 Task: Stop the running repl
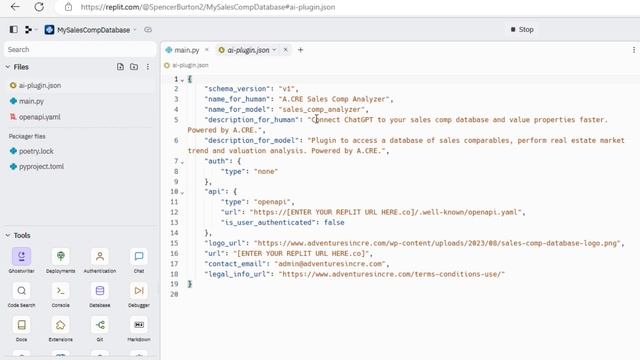tap(522, 29)
